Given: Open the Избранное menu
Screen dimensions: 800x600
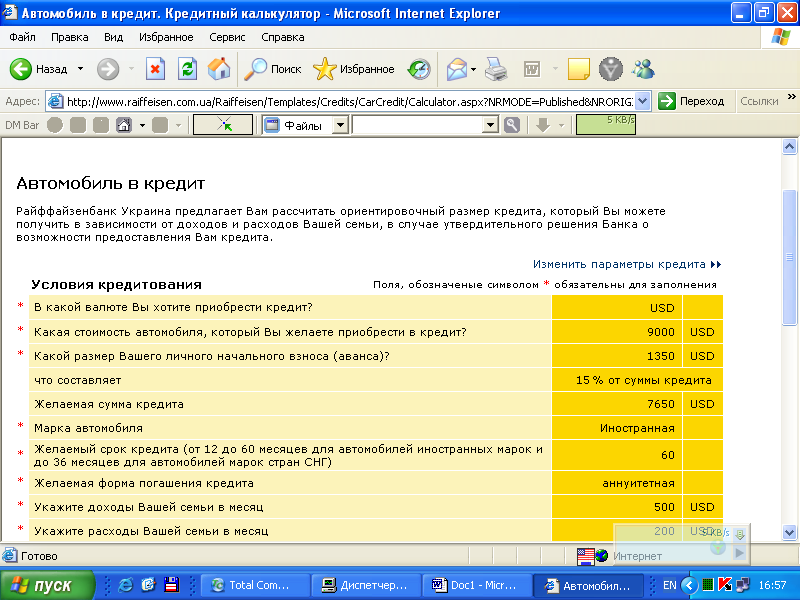Looking at the screenshot, I should [167, 37].
